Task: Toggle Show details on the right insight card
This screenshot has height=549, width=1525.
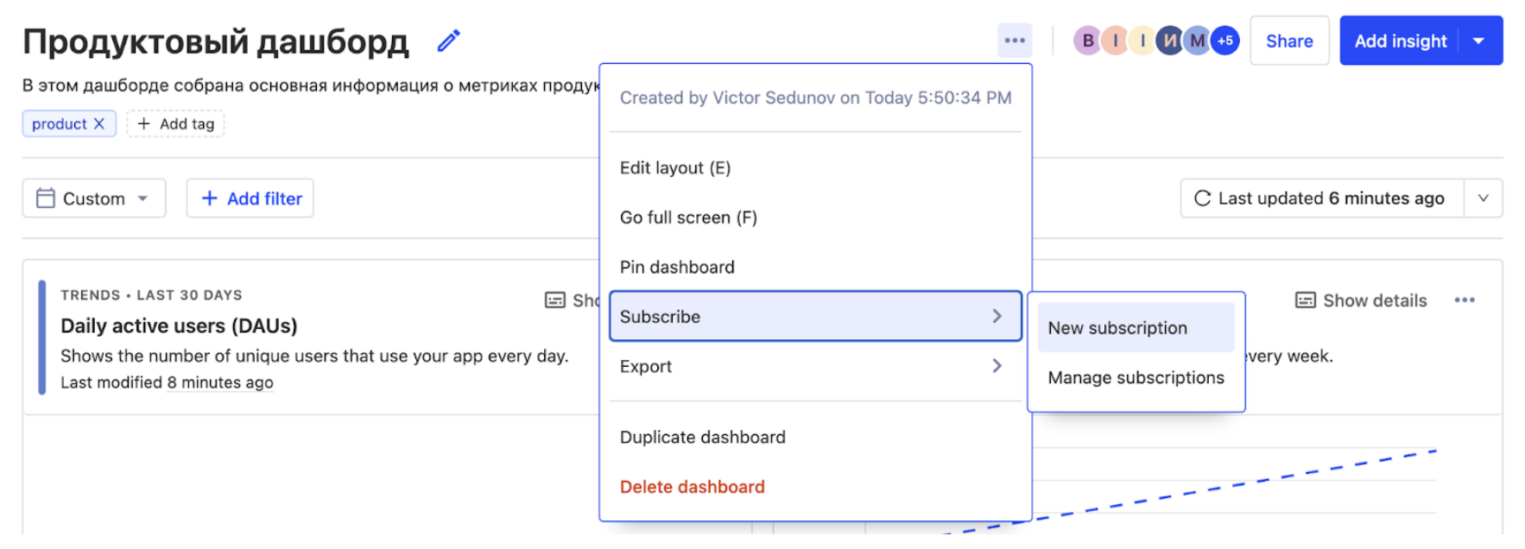Action: click(1361, 300)
